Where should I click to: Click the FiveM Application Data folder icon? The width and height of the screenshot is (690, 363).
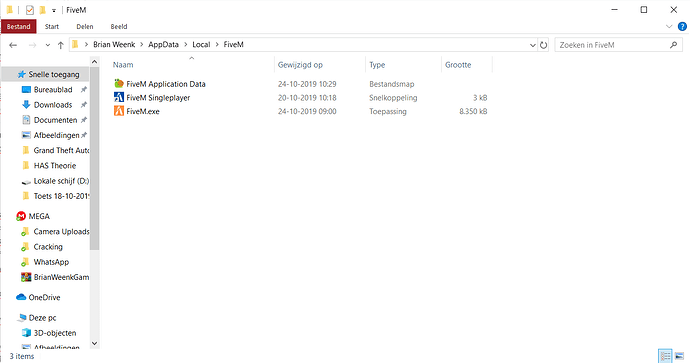119,83
